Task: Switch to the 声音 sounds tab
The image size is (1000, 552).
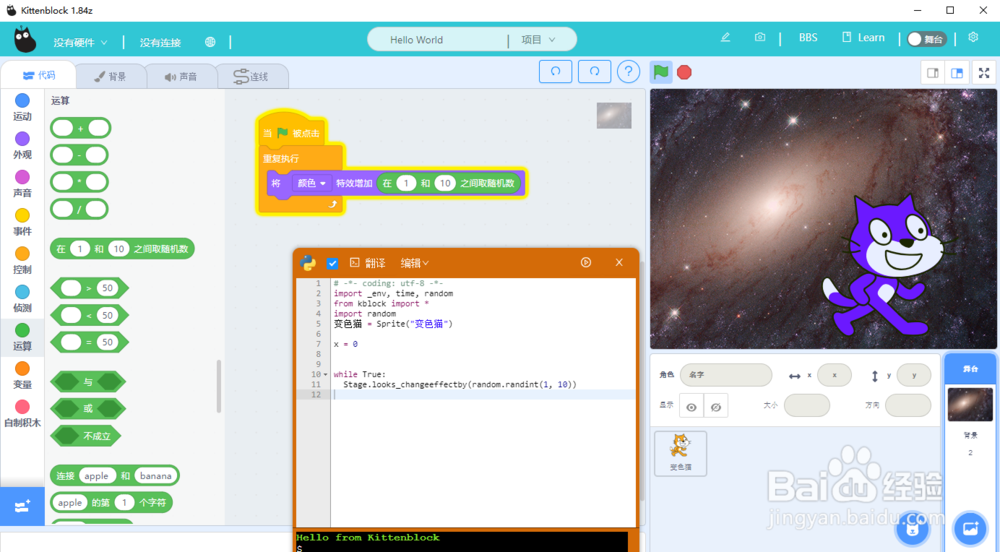Action: (x=181, y=76)
